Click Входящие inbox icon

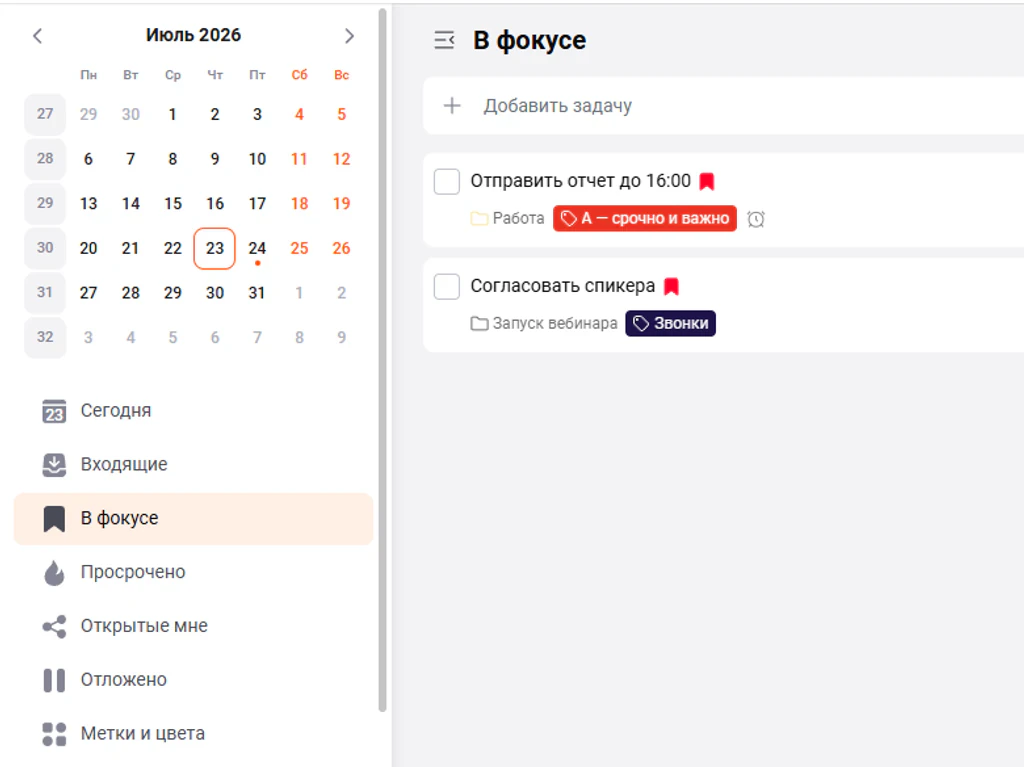[54, 465]
